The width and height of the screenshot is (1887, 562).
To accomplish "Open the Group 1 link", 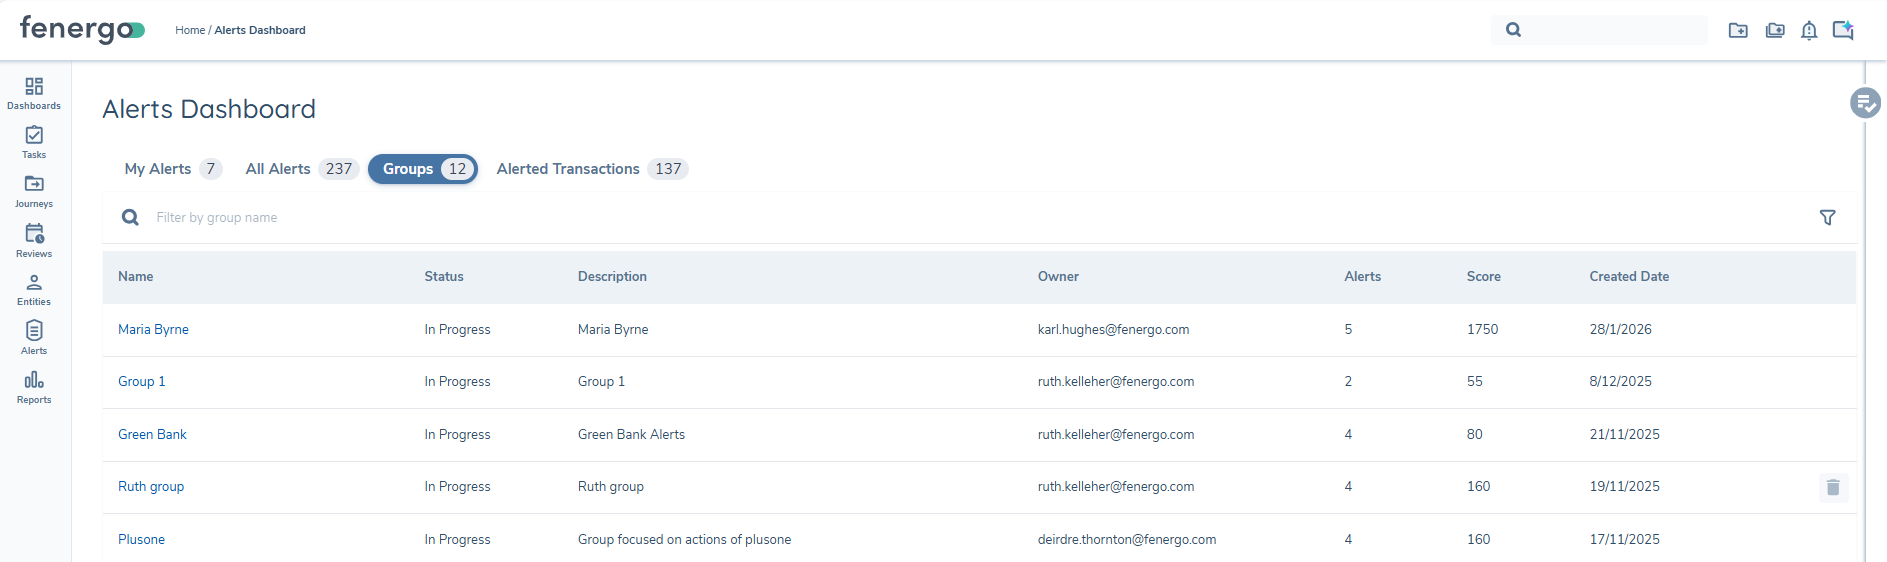I will click(141, 381).
